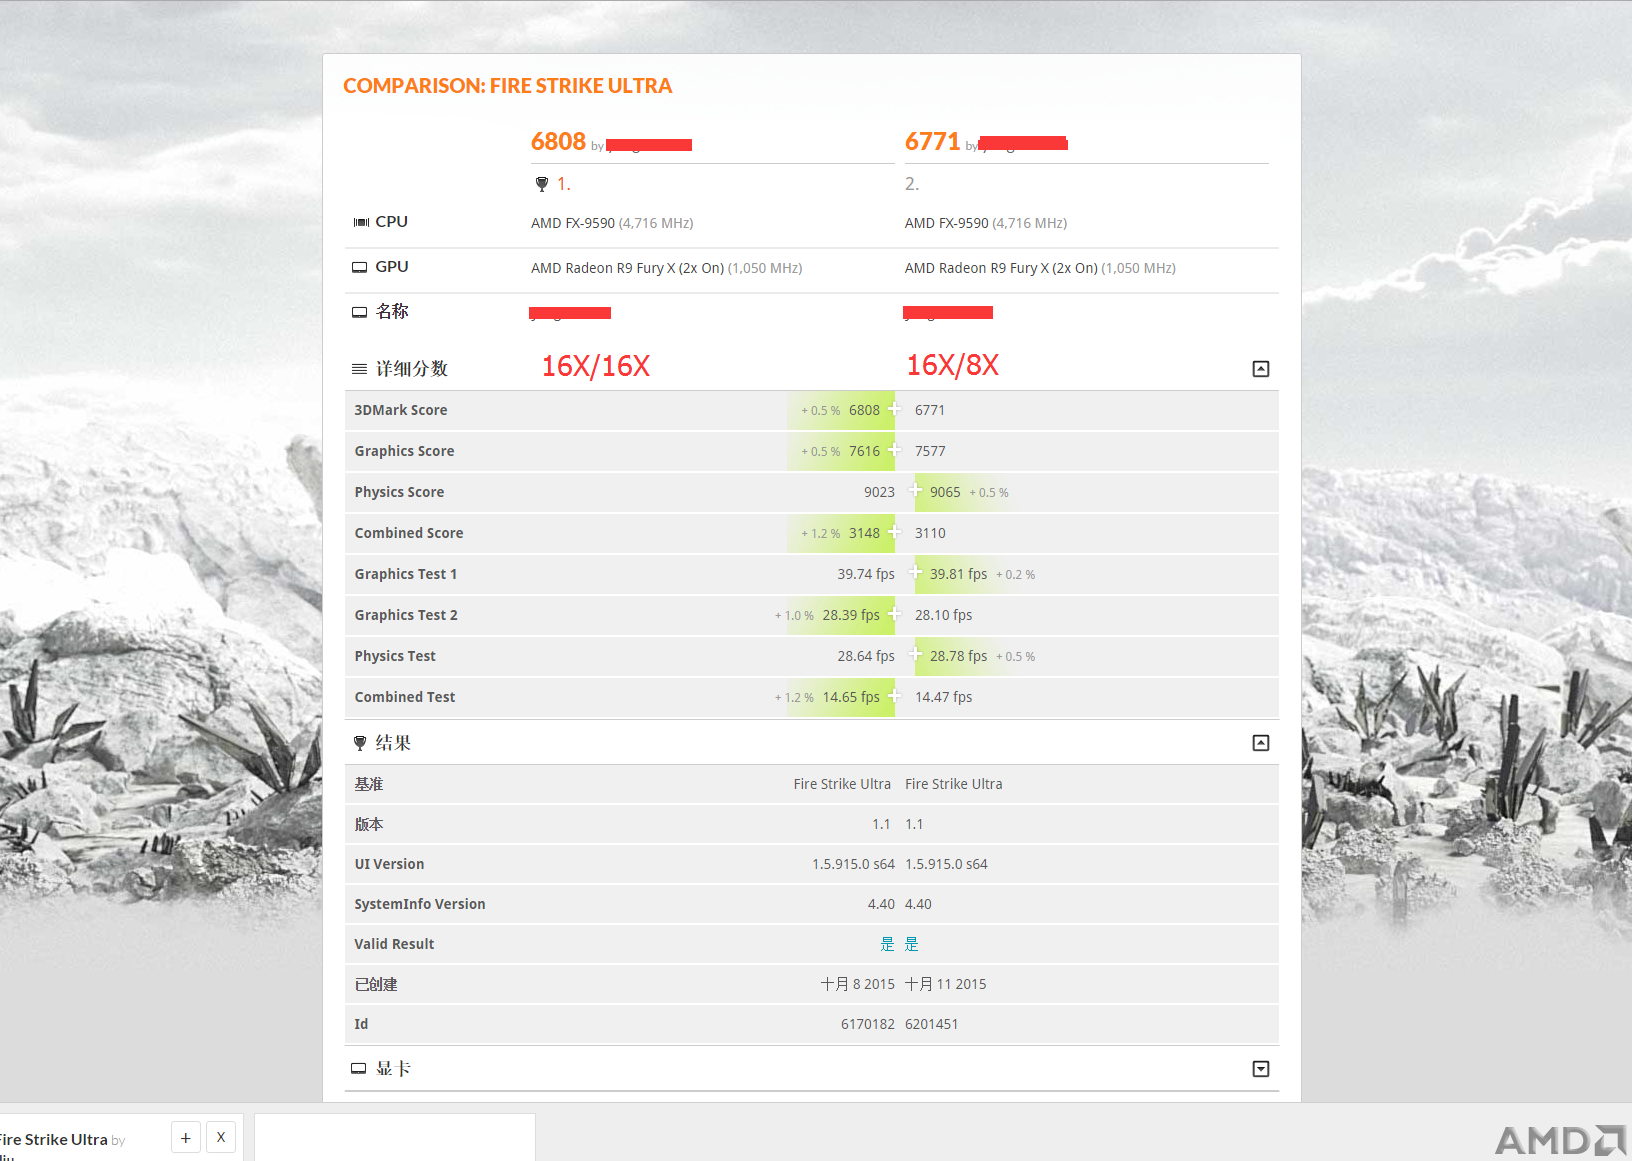Screen dimensions: 1632x1161
Task: Click the Id value 6170182
Action: click(x=868, y=1024)
